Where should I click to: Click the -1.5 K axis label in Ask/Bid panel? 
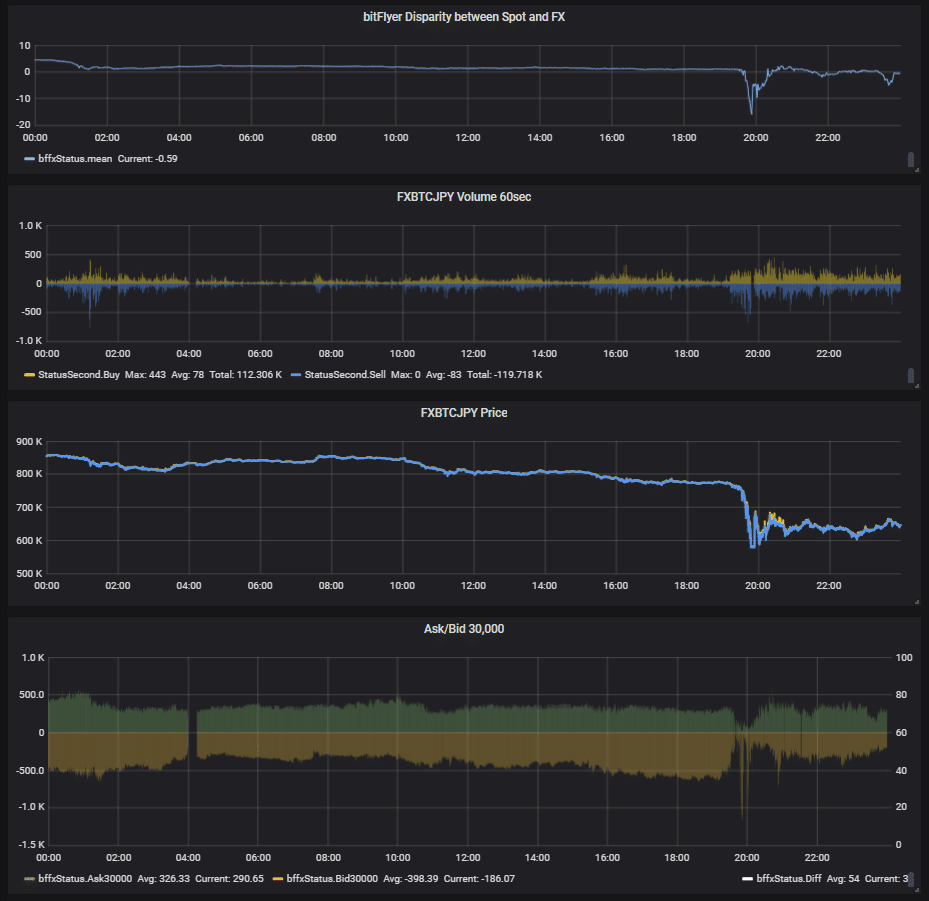(x=33, y=845)
